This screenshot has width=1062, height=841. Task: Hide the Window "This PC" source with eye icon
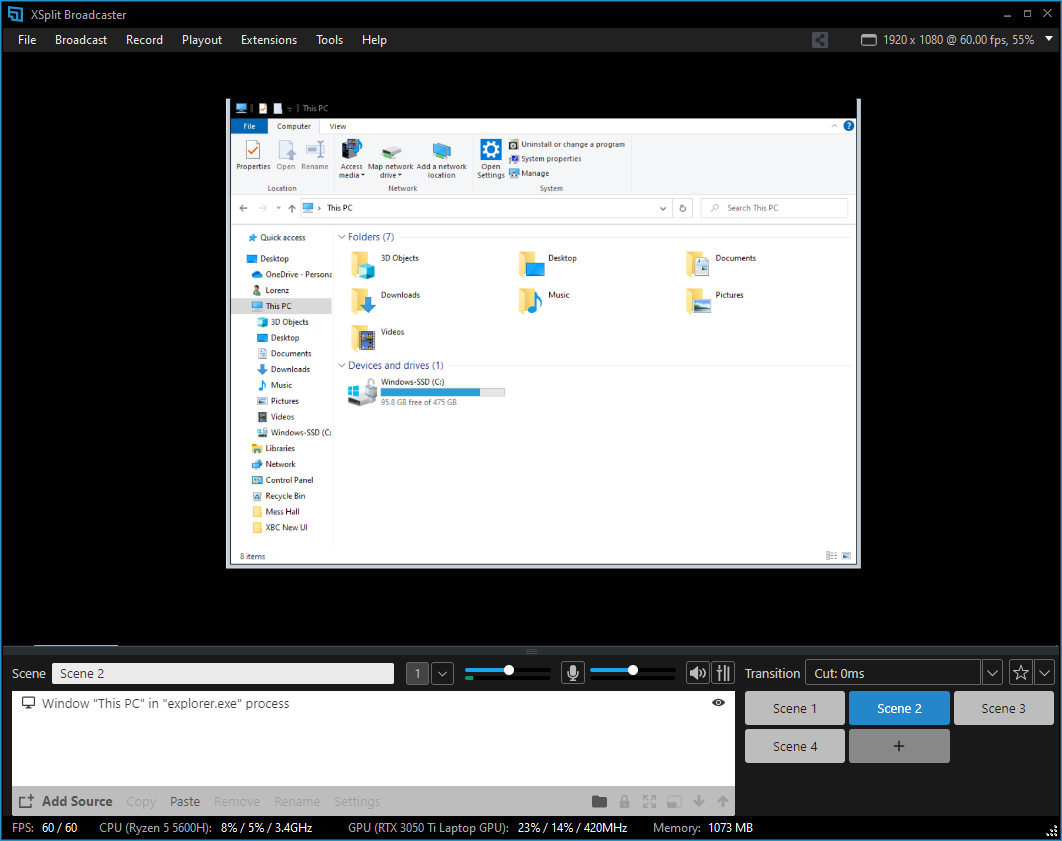719,703
